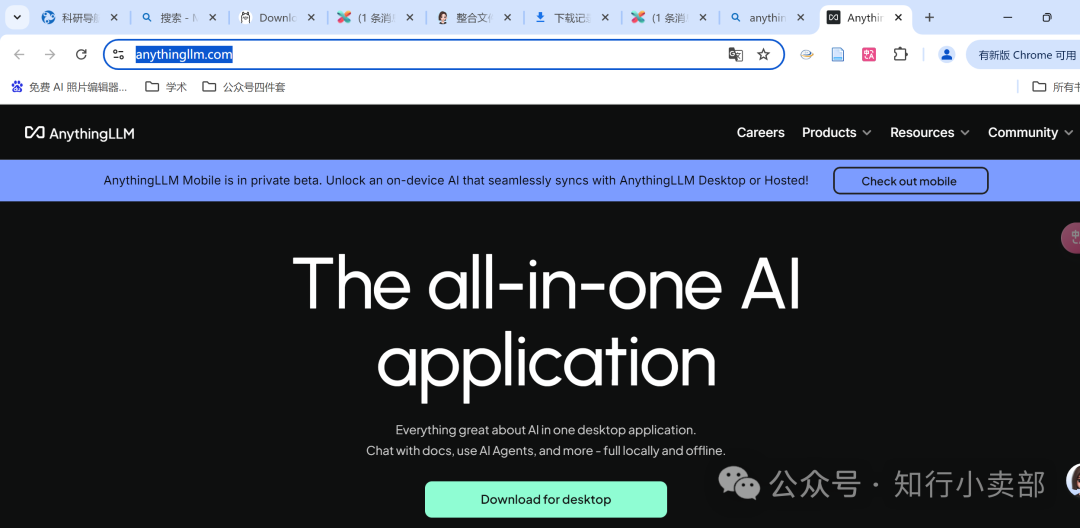Close the 搜索 tab
This screenshot has height=528, width=1080.
click(x=213, y=18)
